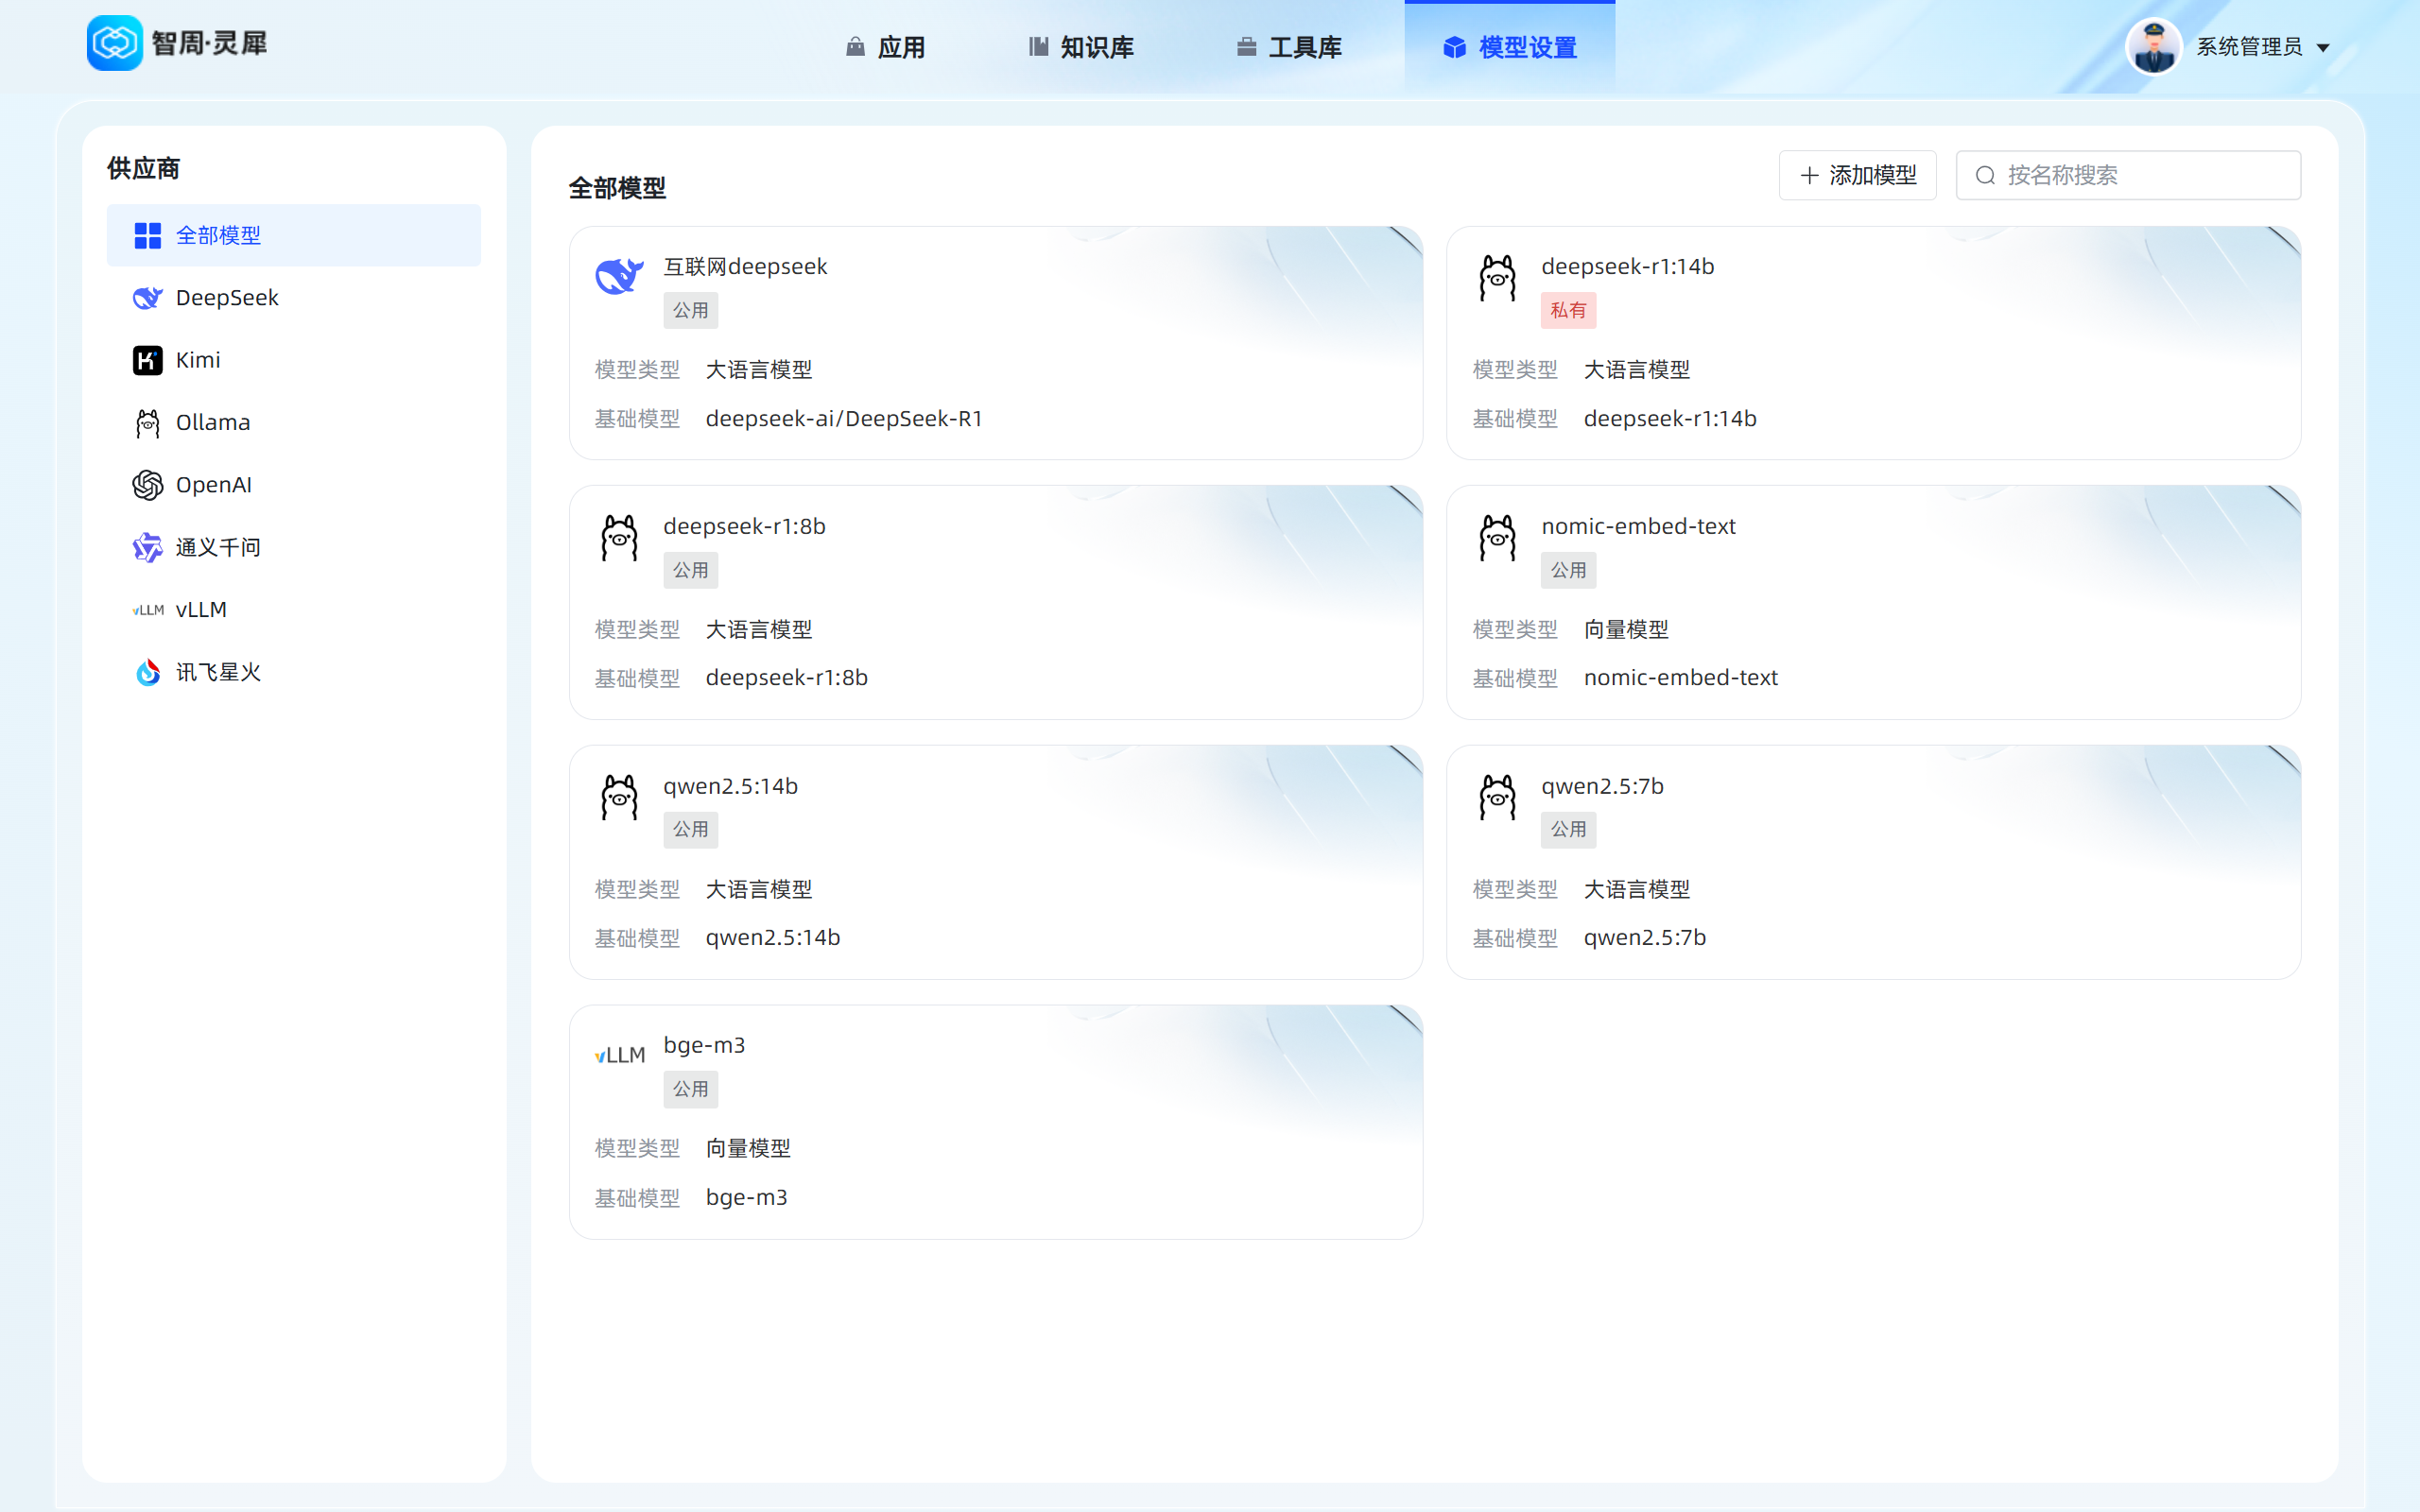Open the deepseek-r1:14b model title
The width and height of the screenshot is (2420, 1512).
pos(1628,267)
